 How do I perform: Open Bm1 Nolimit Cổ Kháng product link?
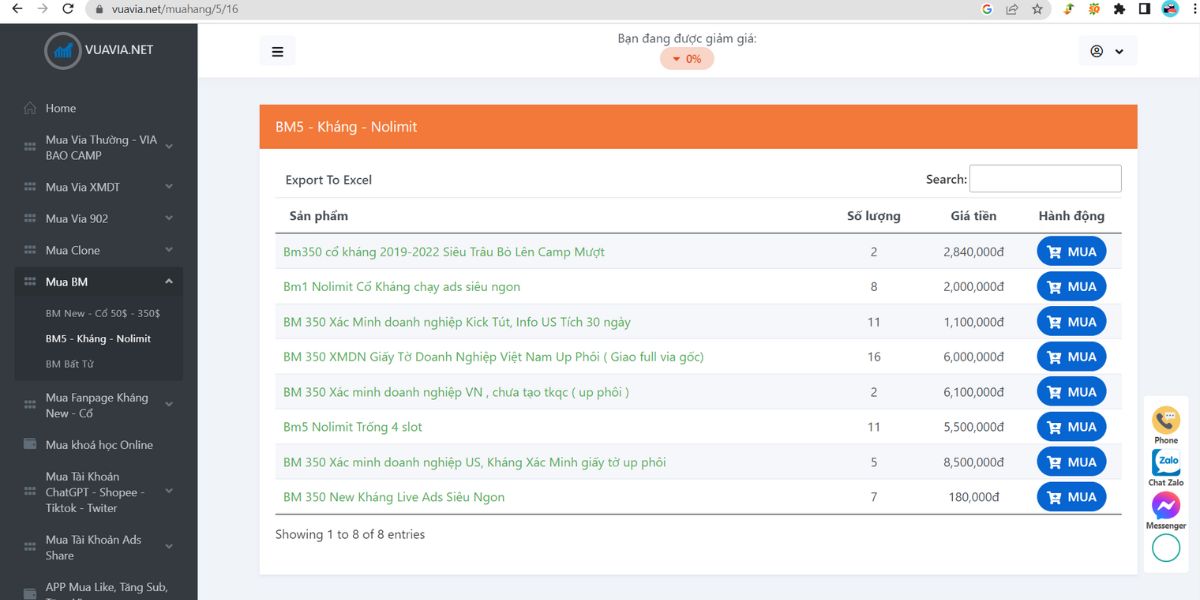(x=402, y=287)
